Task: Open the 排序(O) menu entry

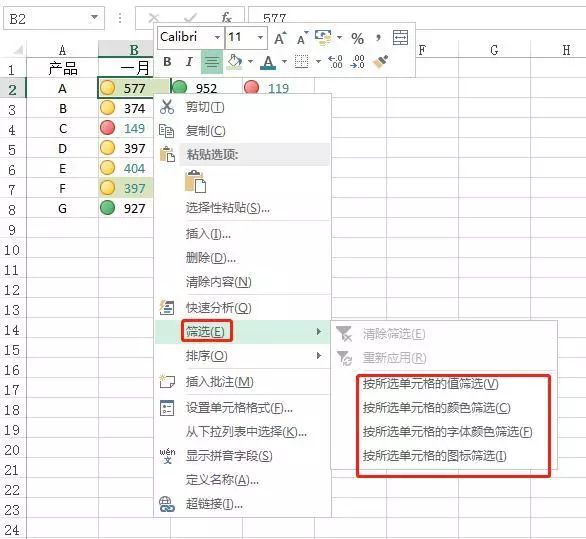Action: click(242, 356)
